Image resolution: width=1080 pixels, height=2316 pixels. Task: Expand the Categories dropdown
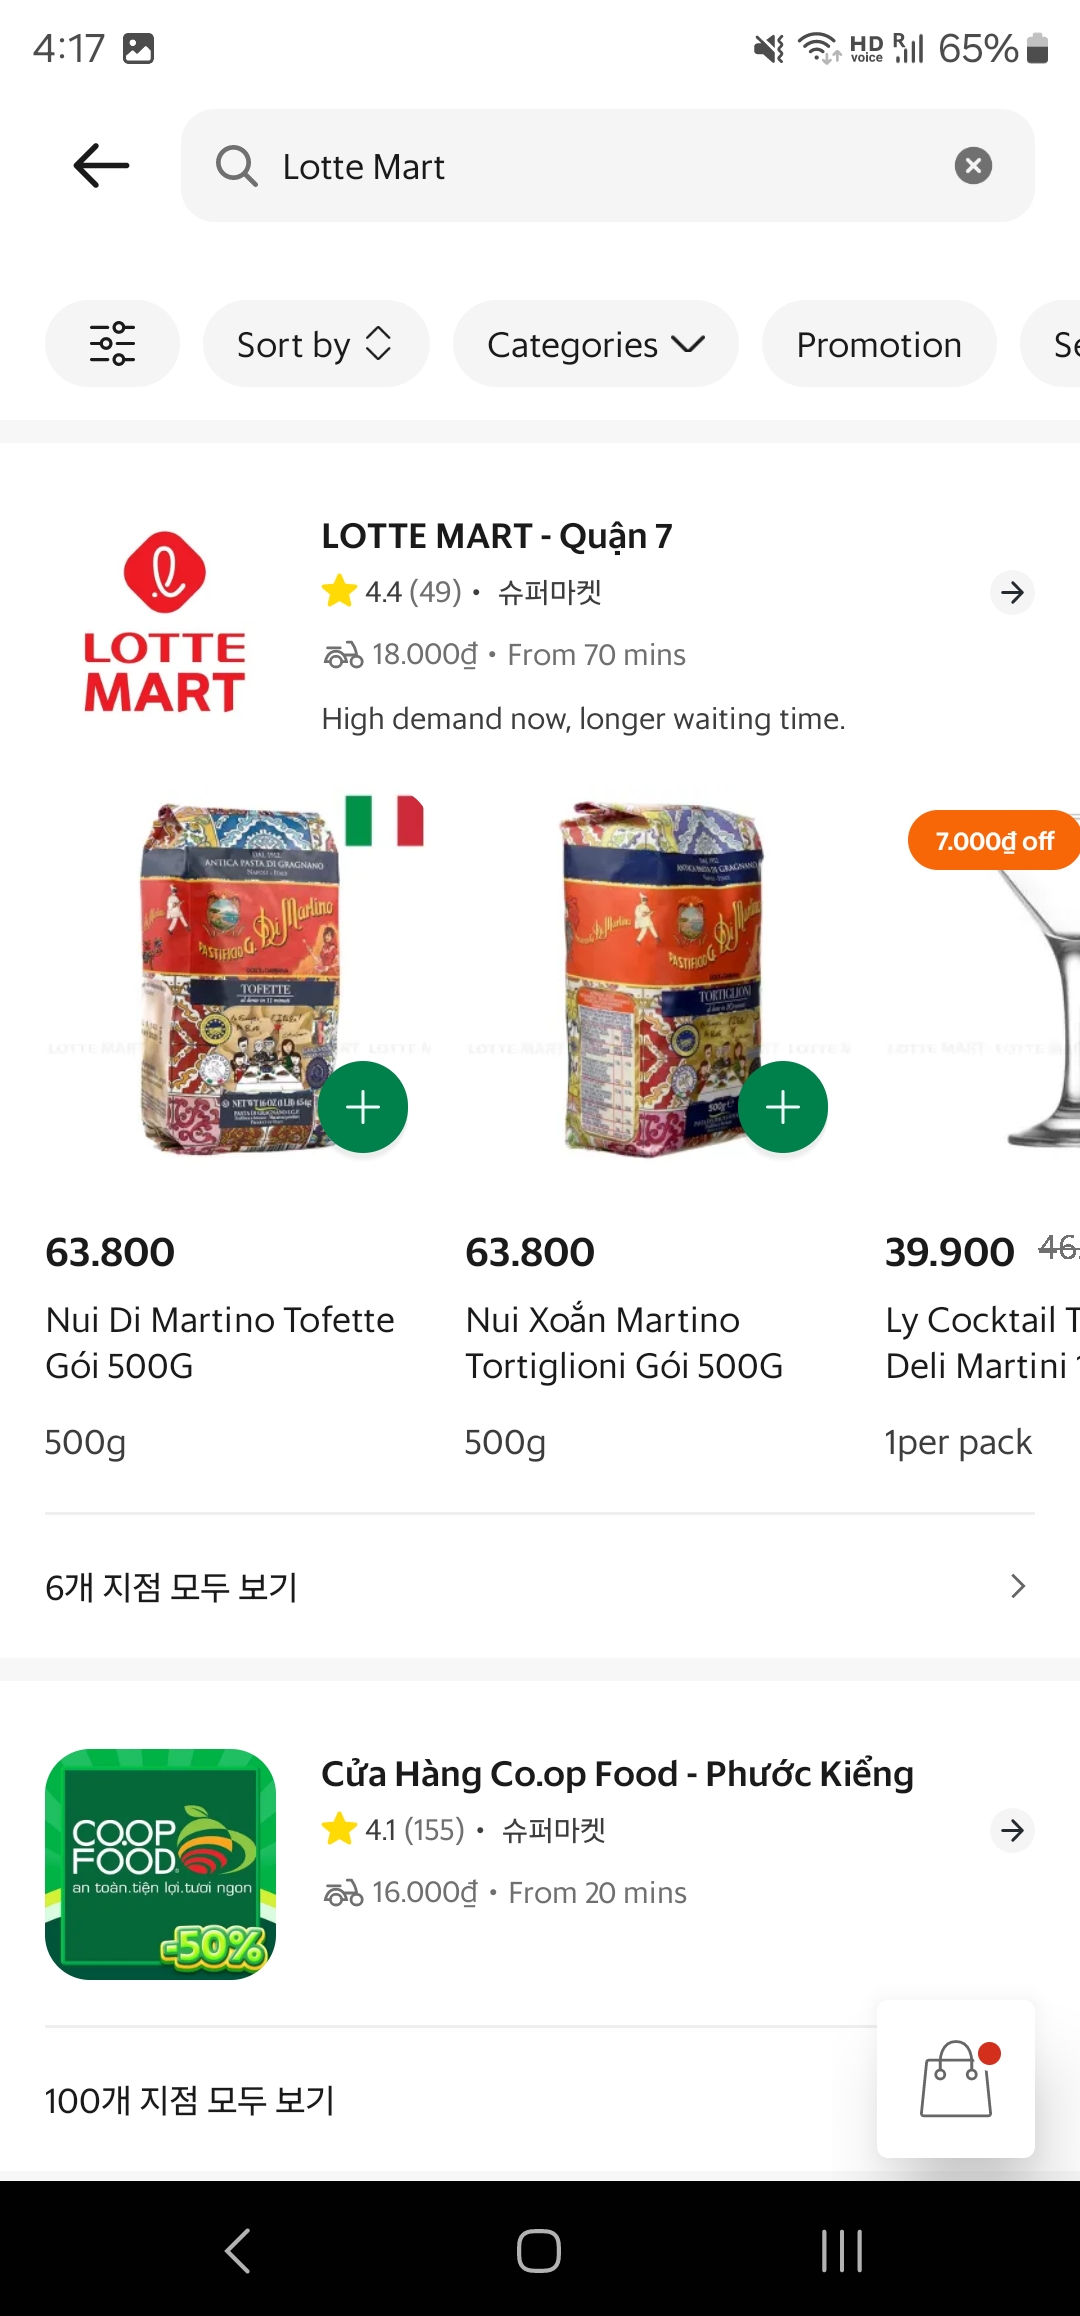(595, 344)
